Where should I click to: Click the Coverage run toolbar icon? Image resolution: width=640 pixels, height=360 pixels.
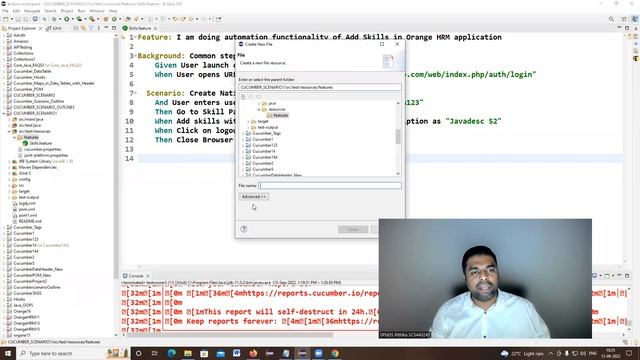pyautogui.click(x=79, y=19)
